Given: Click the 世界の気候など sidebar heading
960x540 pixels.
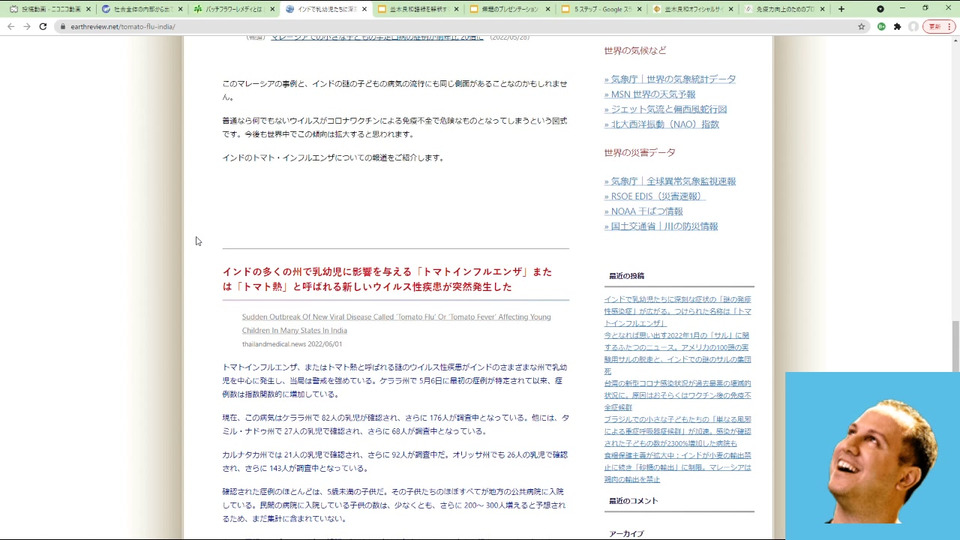Looking at the screenshot, I should (635, 51).
